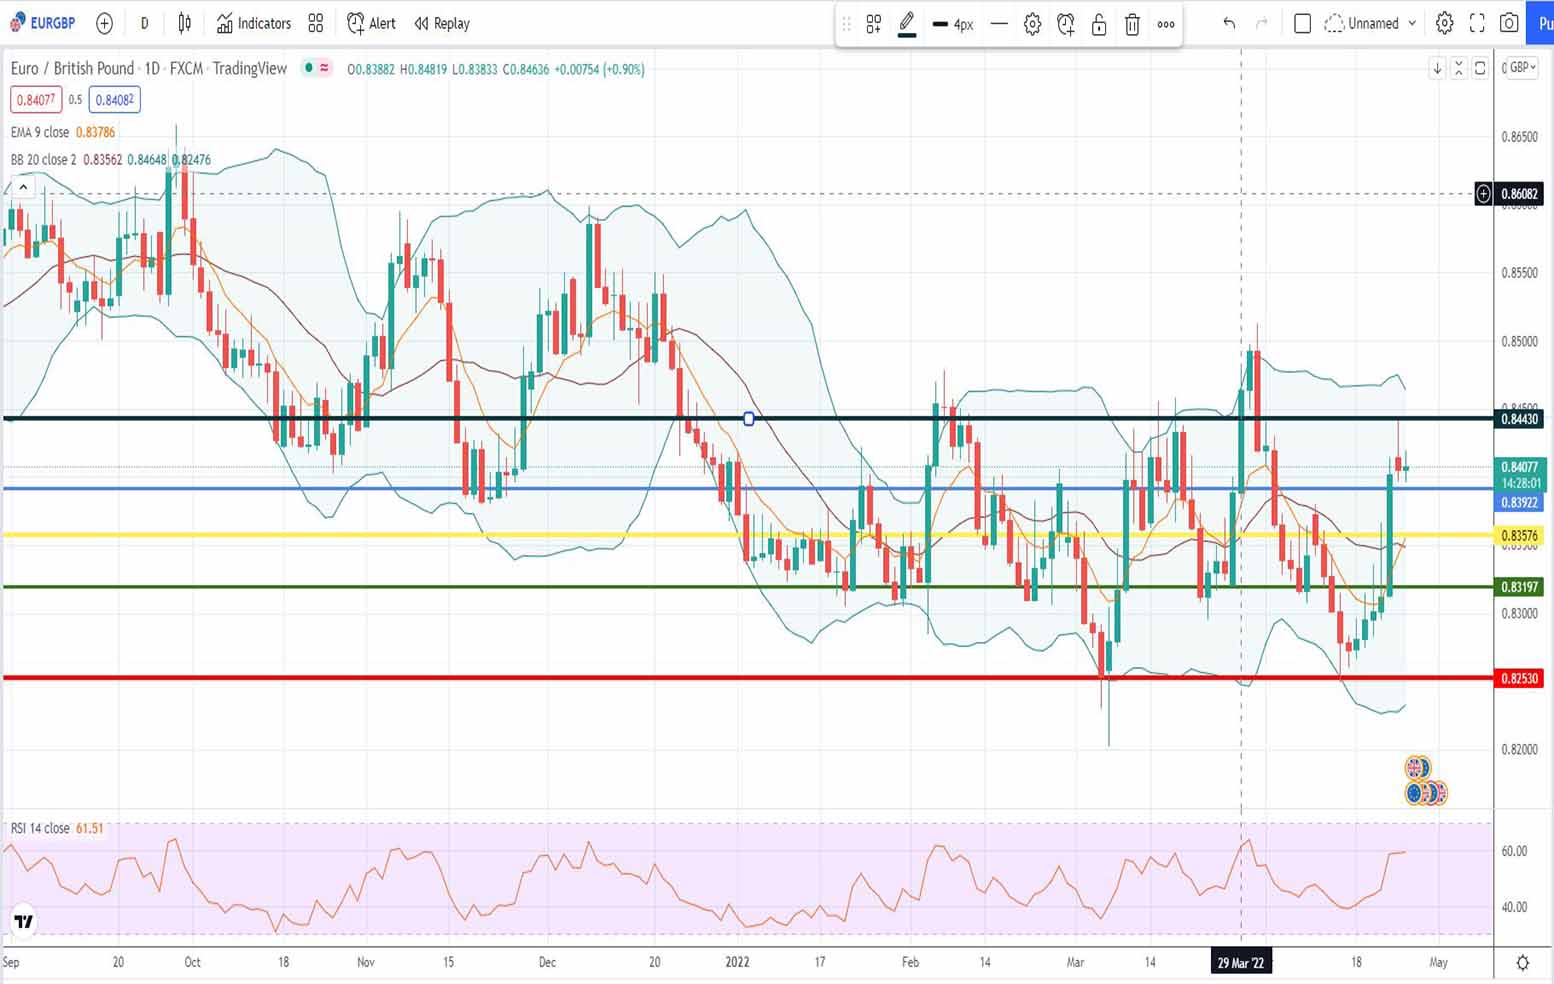Take a chart snapshot with camera icon
Screen dimensions: 1554x984
[x=1509, y=23]
